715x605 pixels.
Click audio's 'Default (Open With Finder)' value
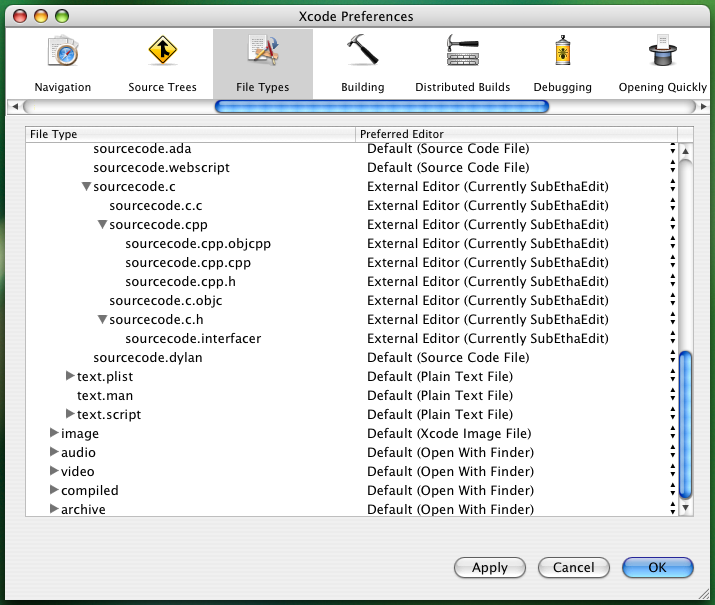coord(451,452)
